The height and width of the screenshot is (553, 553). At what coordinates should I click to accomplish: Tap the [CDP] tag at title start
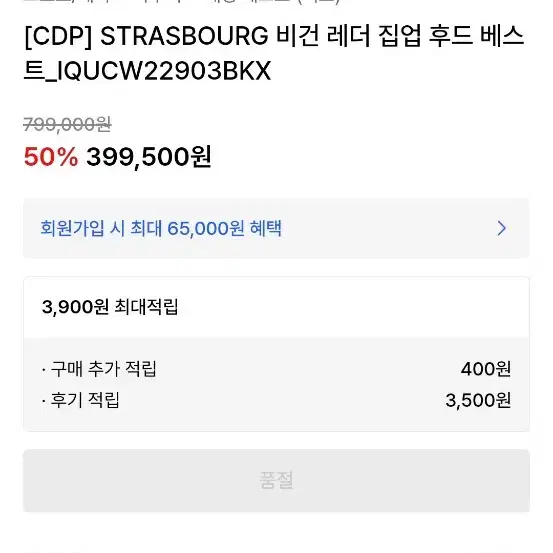coord(59,36)
